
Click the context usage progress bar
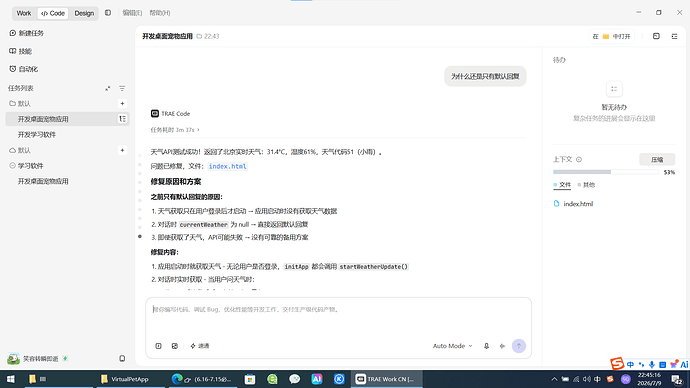606,172
